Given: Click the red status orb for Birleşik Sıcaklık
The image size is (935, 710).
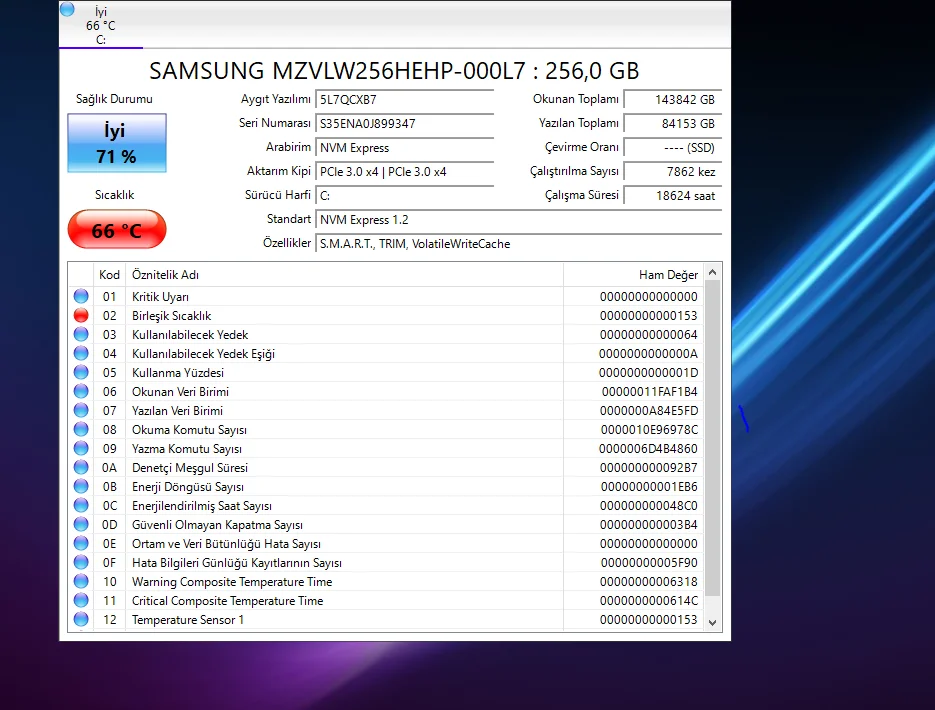Looking at the screenshot, I should point(81,315).
